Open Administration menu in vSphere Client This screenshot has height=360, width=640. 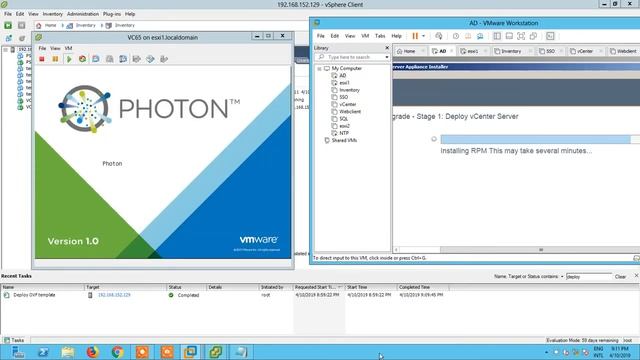[x=83, y=14]
